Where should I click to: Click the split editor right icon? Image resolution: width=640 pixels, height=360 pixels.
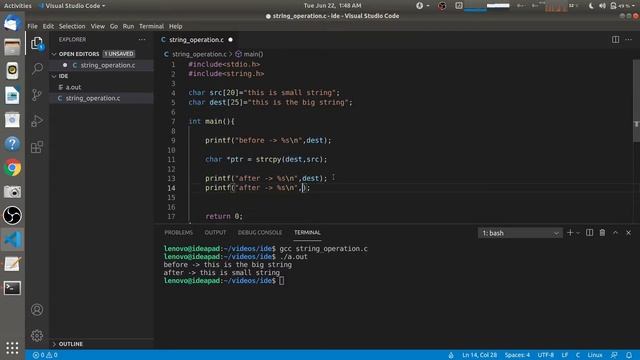point(616,40)
